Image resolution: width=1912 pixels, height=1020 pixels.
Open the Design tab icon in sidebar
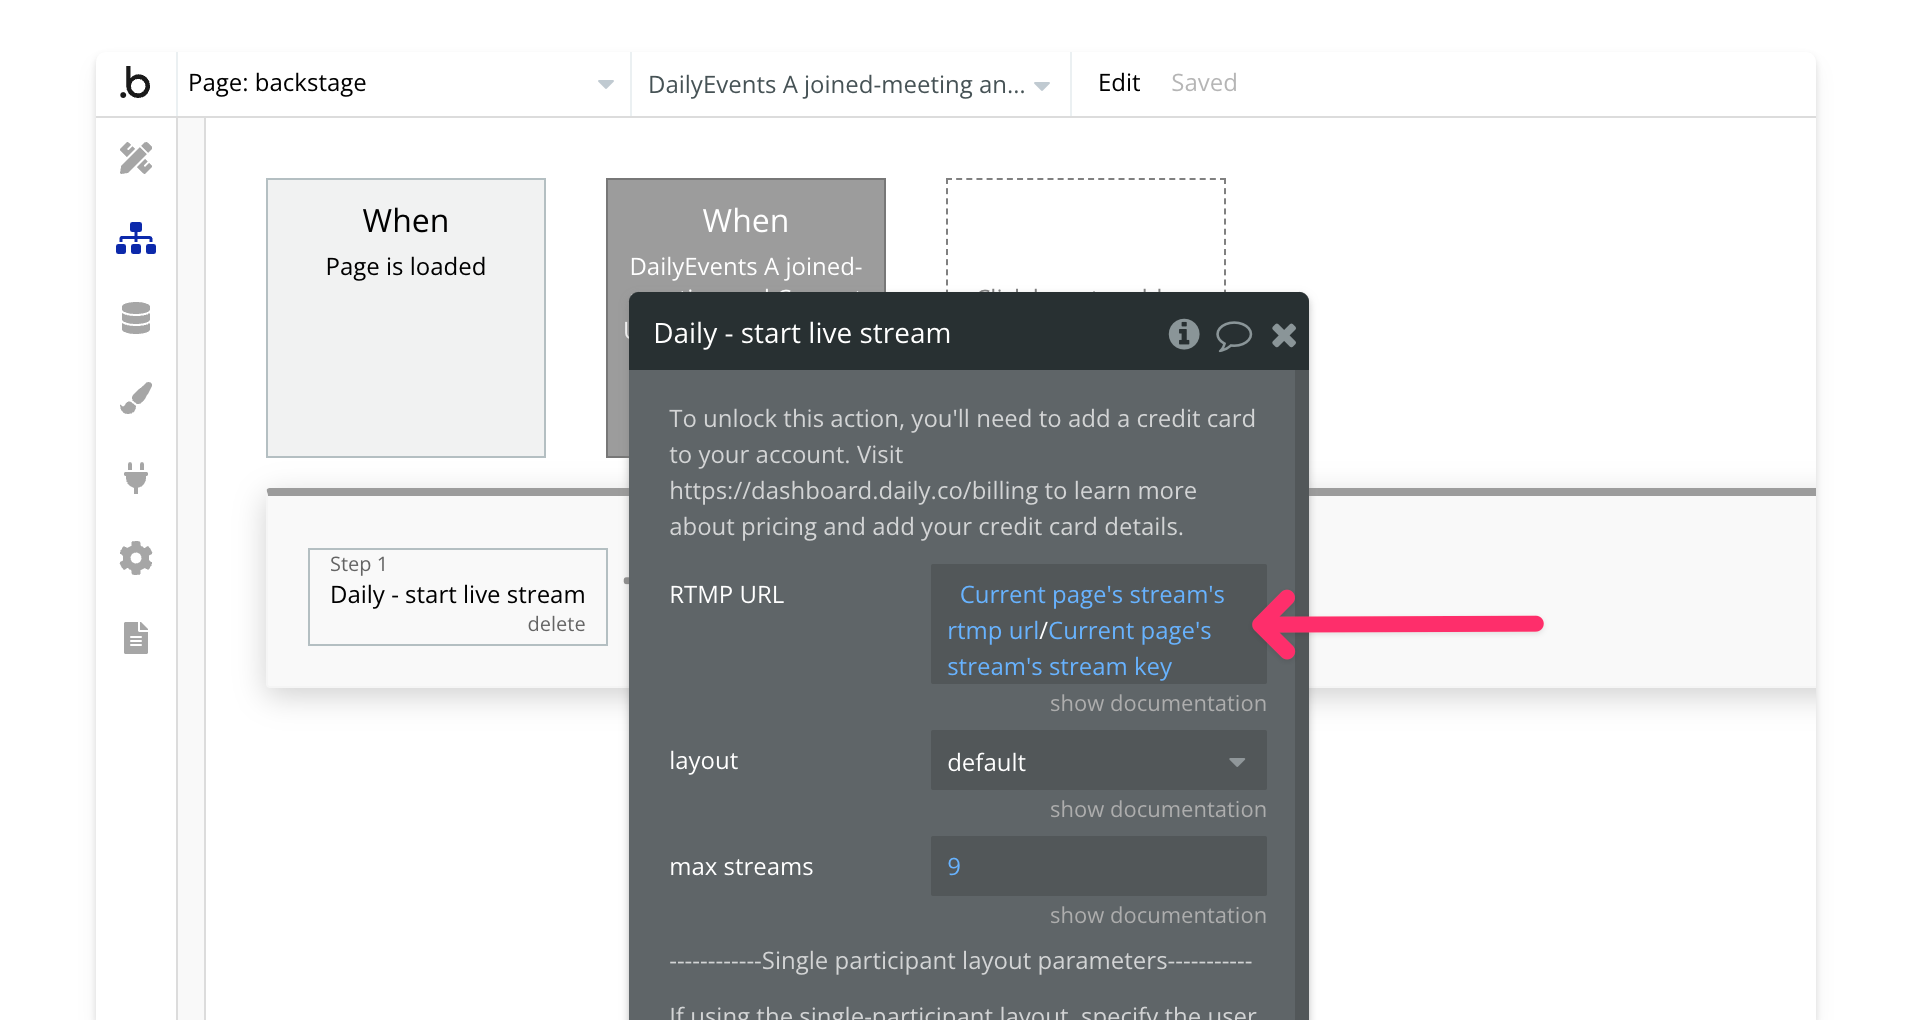tap(136, 158)
